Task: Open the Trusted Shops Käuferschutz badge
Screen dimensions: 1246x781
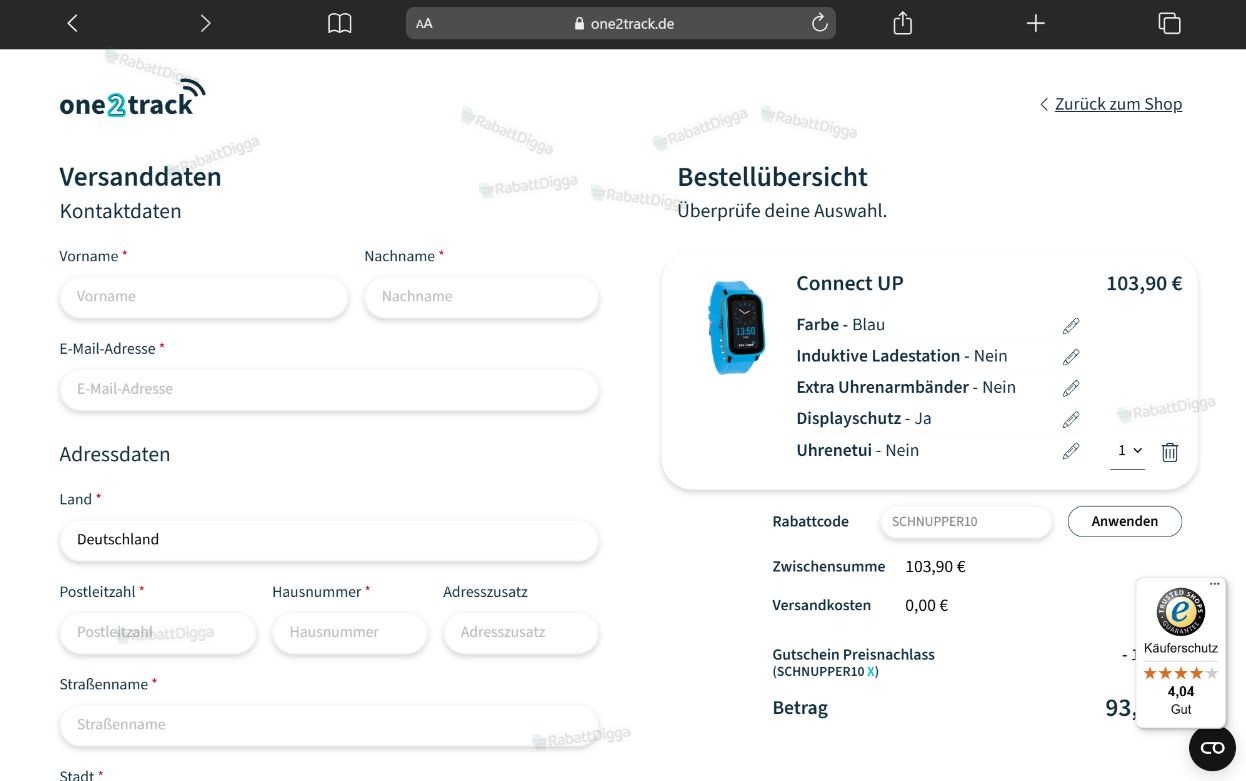Action: (x=1181, y=653)
